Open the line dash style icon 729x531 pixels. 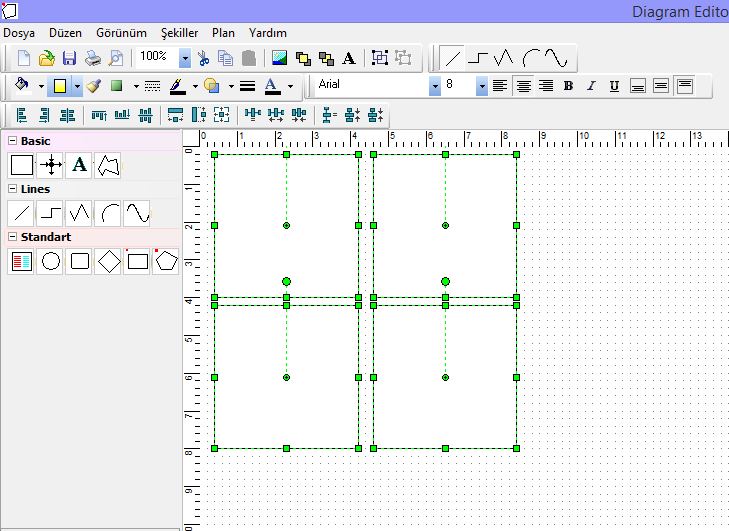coord(152,86)
